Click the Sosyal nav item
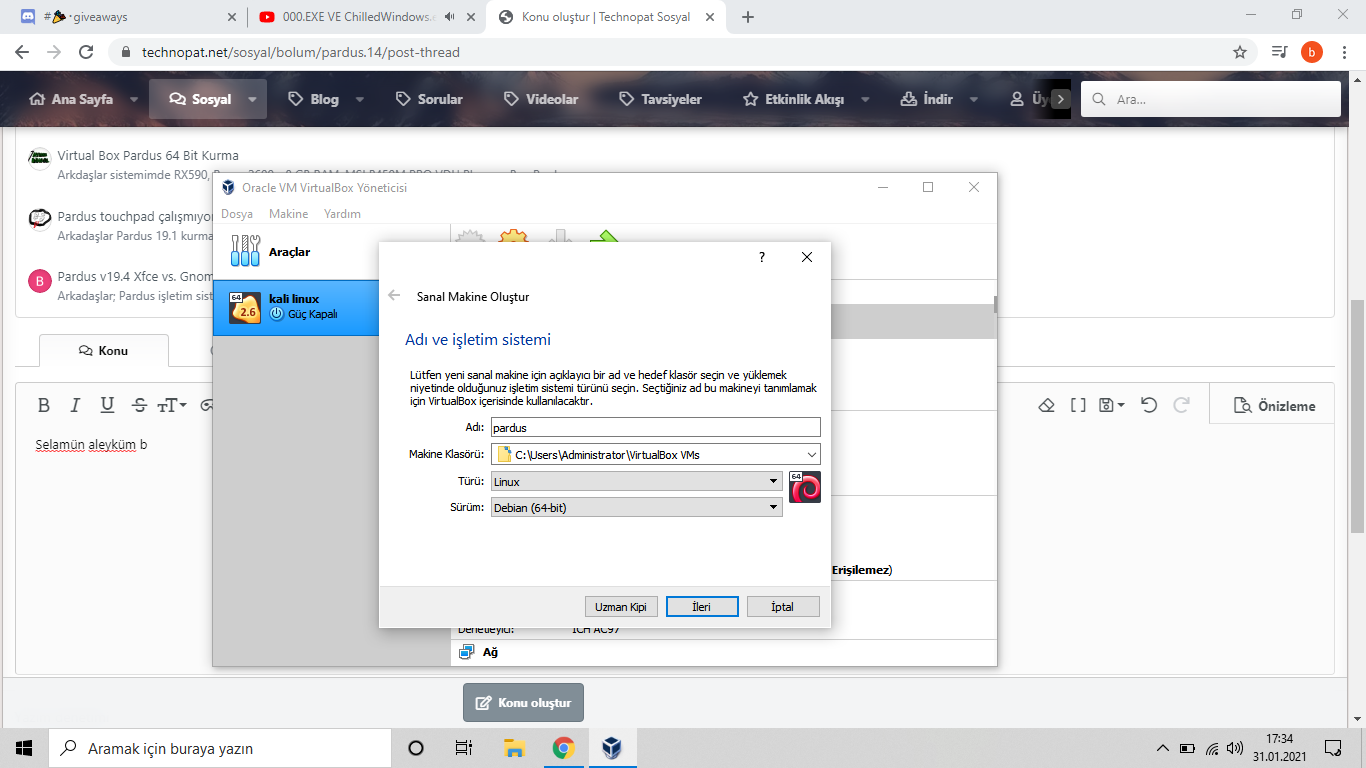Viewport: 1366px width, 768px height. point(199,99)
